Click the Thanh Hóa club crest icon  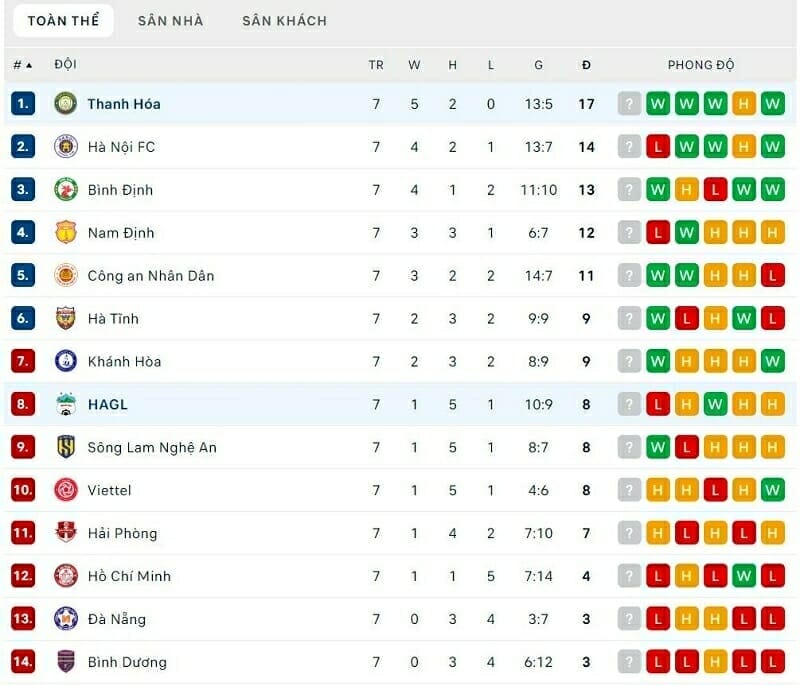(x=66, y=103)
